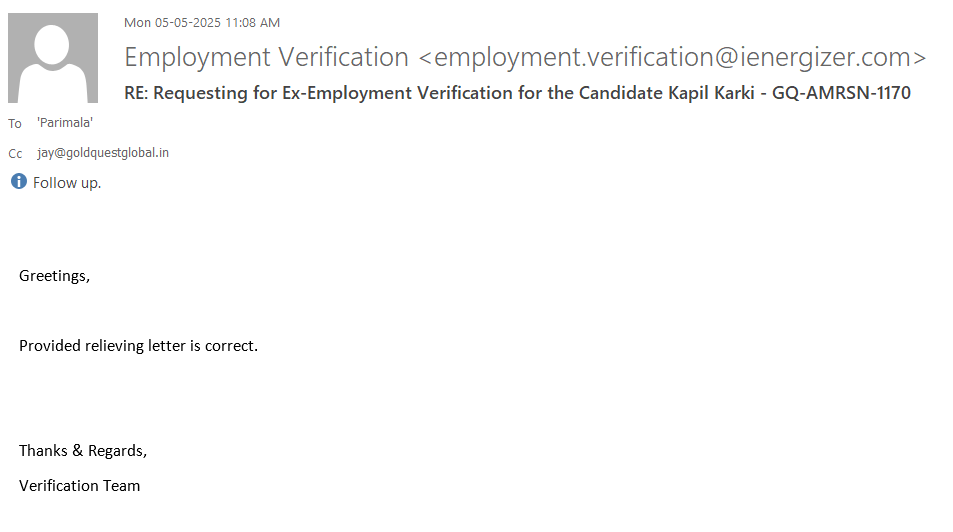Click the Greetings line in message body
953x532 pixels.
point(54,276)
